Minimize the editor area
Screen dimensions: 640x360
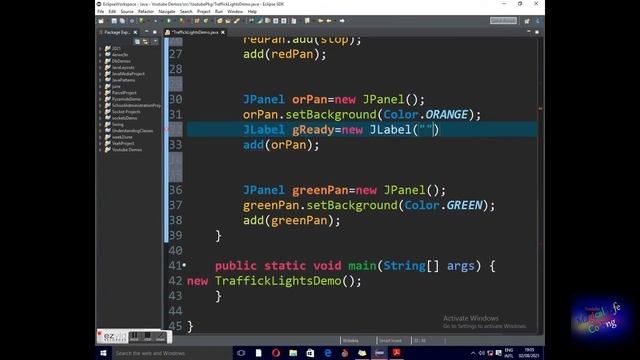click(529, 31)
